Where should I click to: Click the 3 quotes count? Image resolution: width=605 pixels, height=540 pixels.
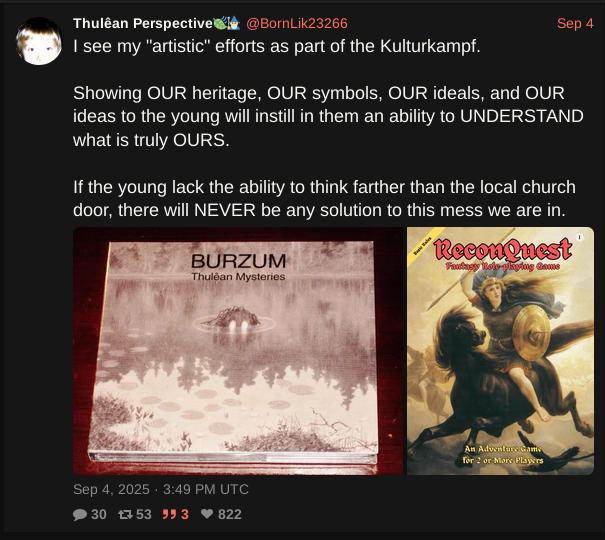pos(185,515)
